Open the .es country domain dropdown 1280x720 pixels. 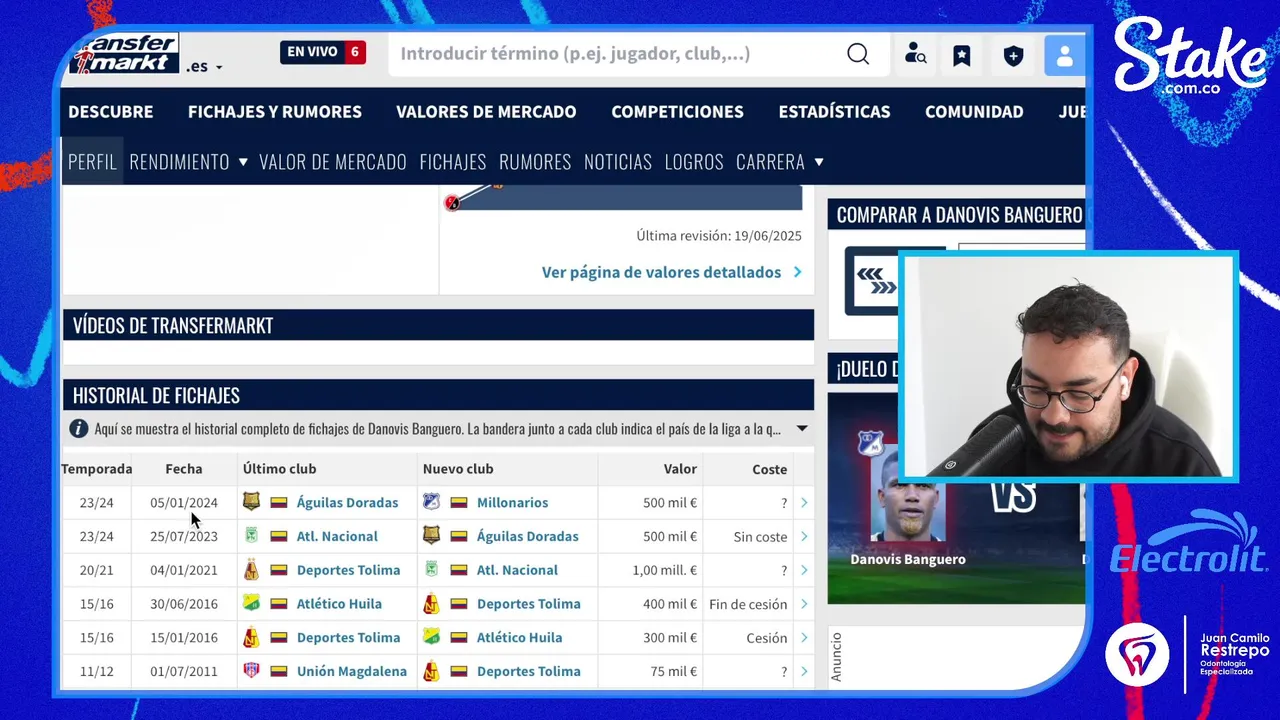point(204,66)
